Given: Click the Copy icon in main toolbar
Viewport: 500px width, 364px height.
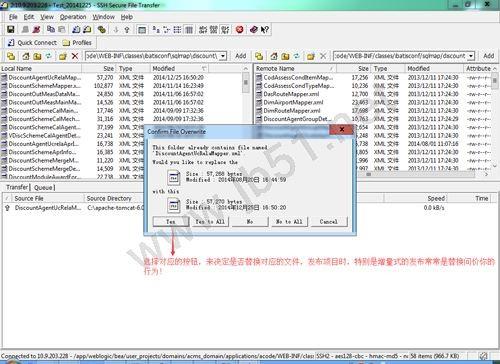Looking at the screenshot, I should pyautogui.click(x=51, y=29).
